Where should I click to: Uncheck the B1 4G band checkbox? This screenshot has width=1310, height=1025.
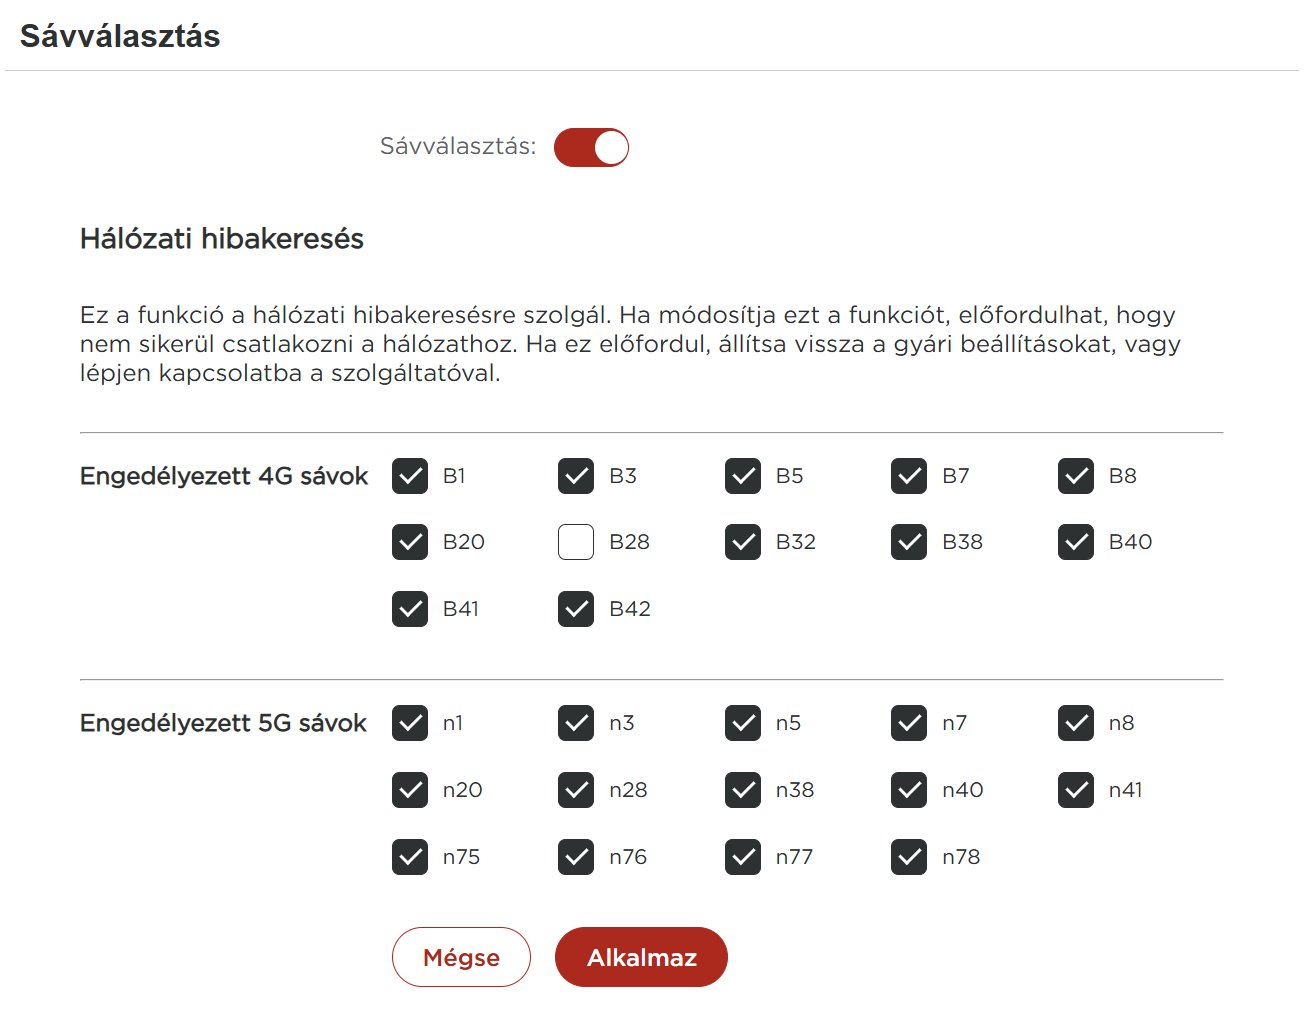[x=410, y=476]
